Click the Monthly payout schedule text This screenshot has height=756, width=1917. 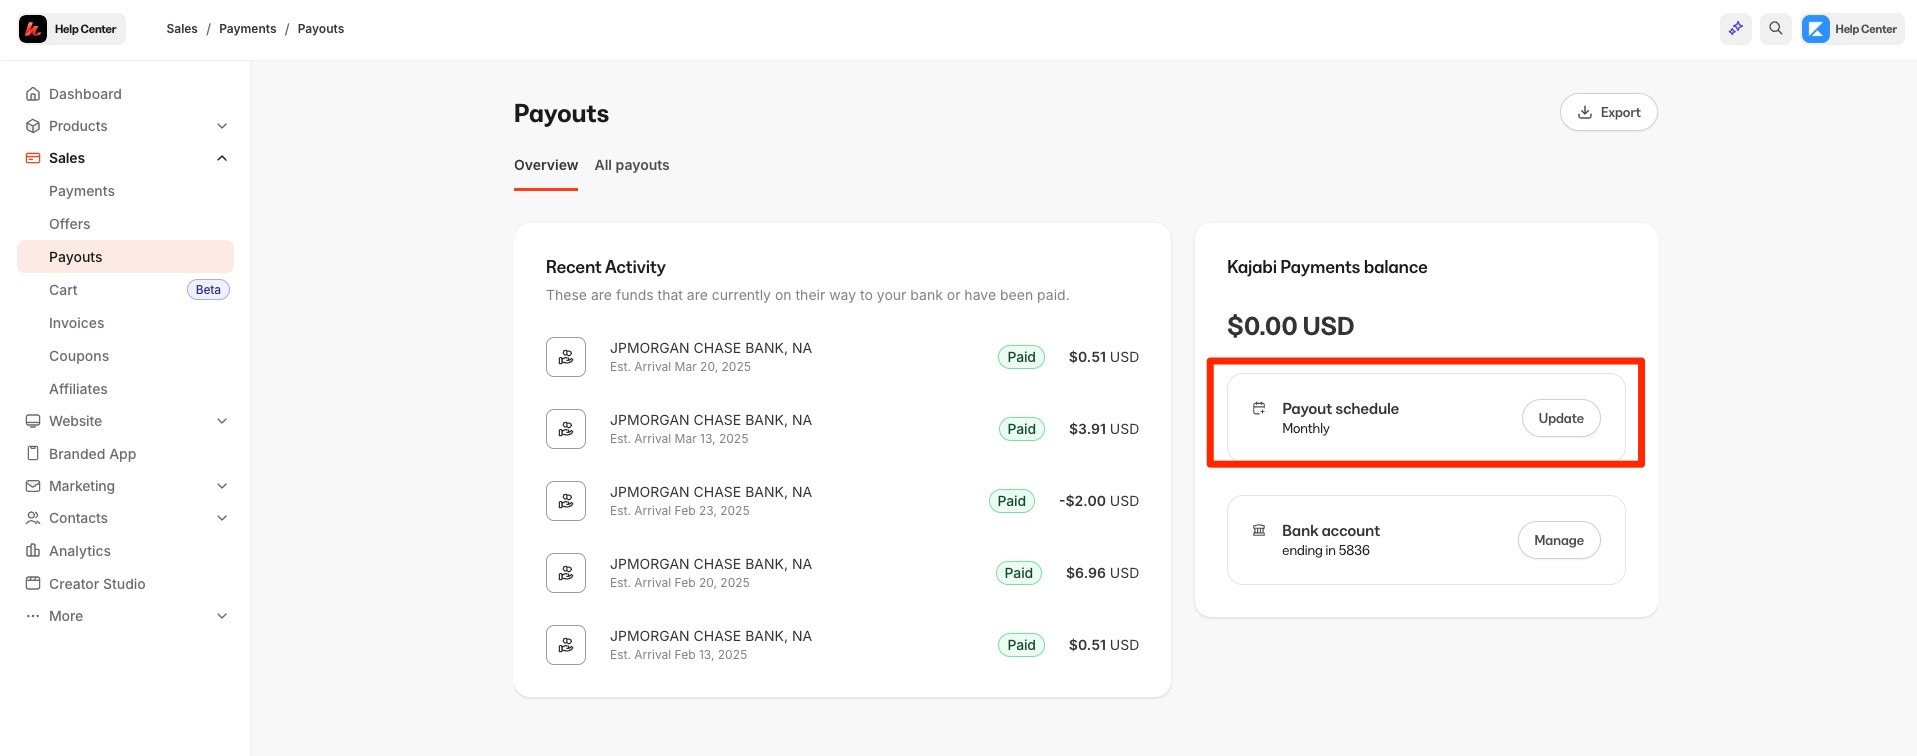[1306, 428]
